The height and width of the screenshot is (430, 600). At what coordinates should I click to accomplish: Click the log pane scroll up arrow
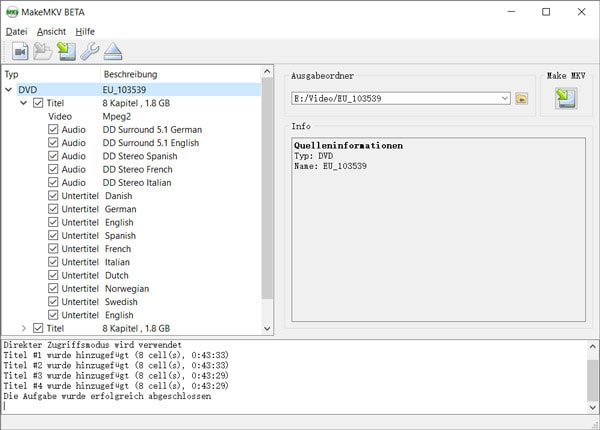pyautogui.click(x=592, y=346)
